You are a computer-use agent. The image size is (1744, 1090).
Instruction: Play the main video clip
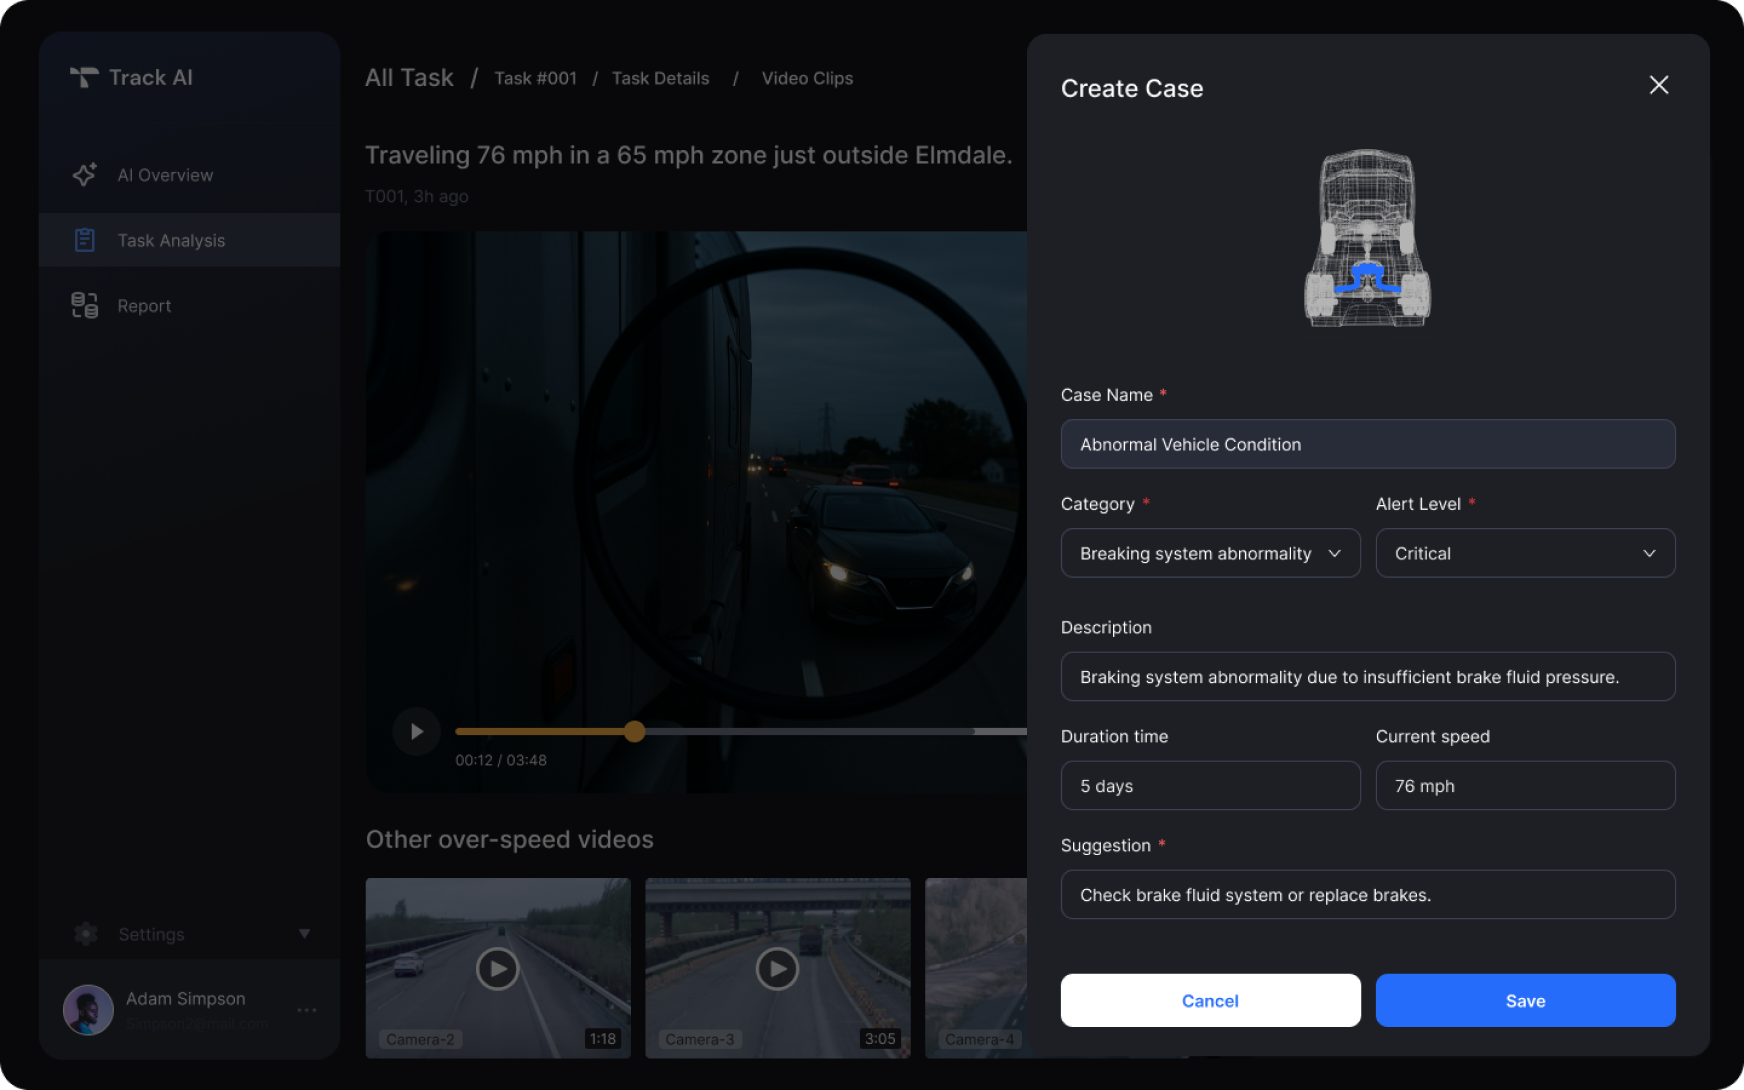pos(416,732)
